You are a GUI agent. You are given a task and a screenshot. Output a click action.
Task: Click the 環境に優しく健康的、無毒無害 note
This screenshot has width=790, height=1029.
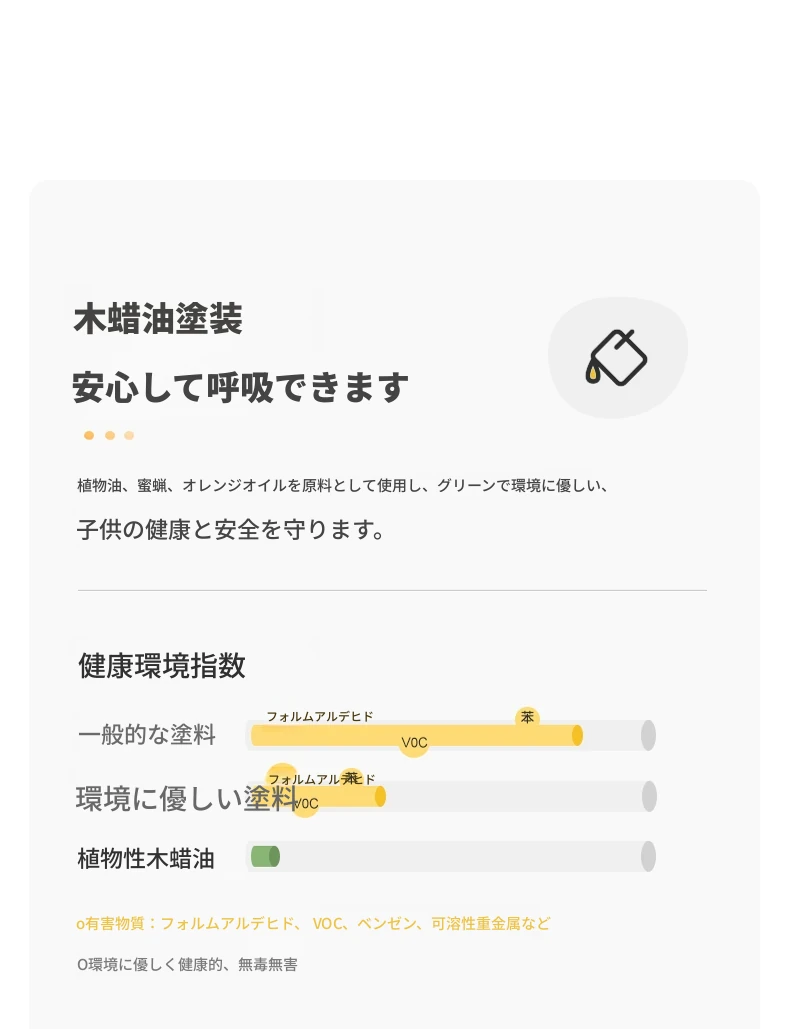[x=187, y=965]
